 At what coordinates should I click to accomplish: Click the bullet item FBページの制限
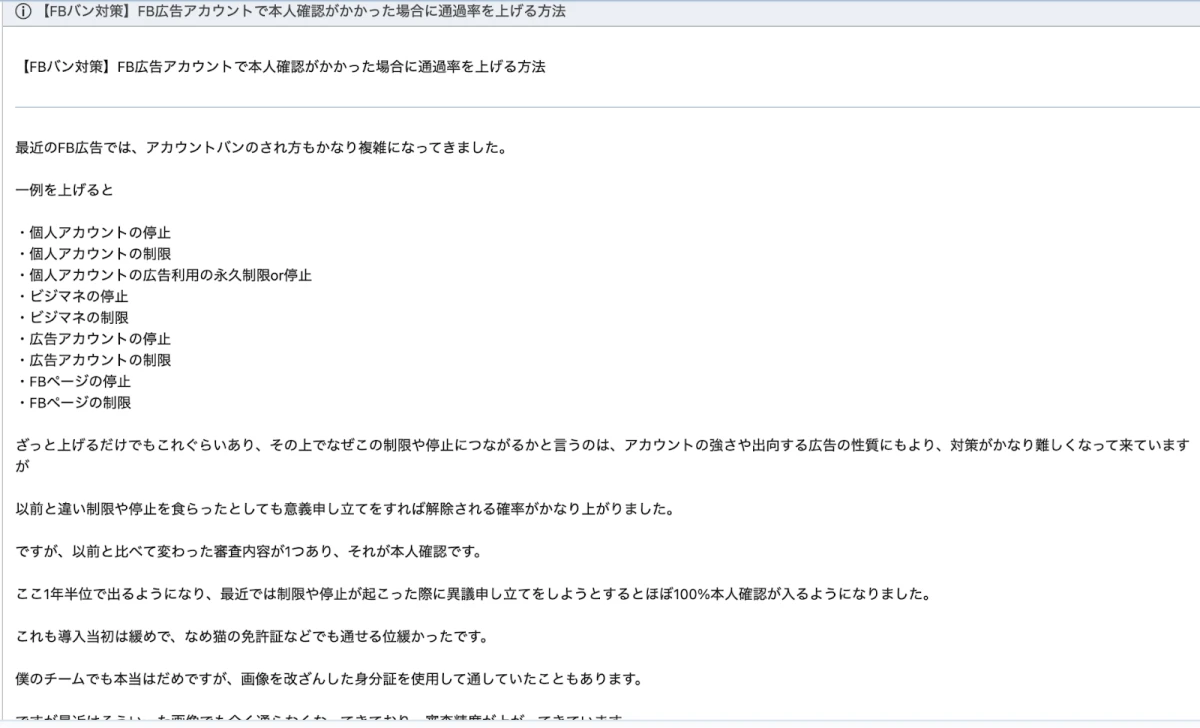74,403
